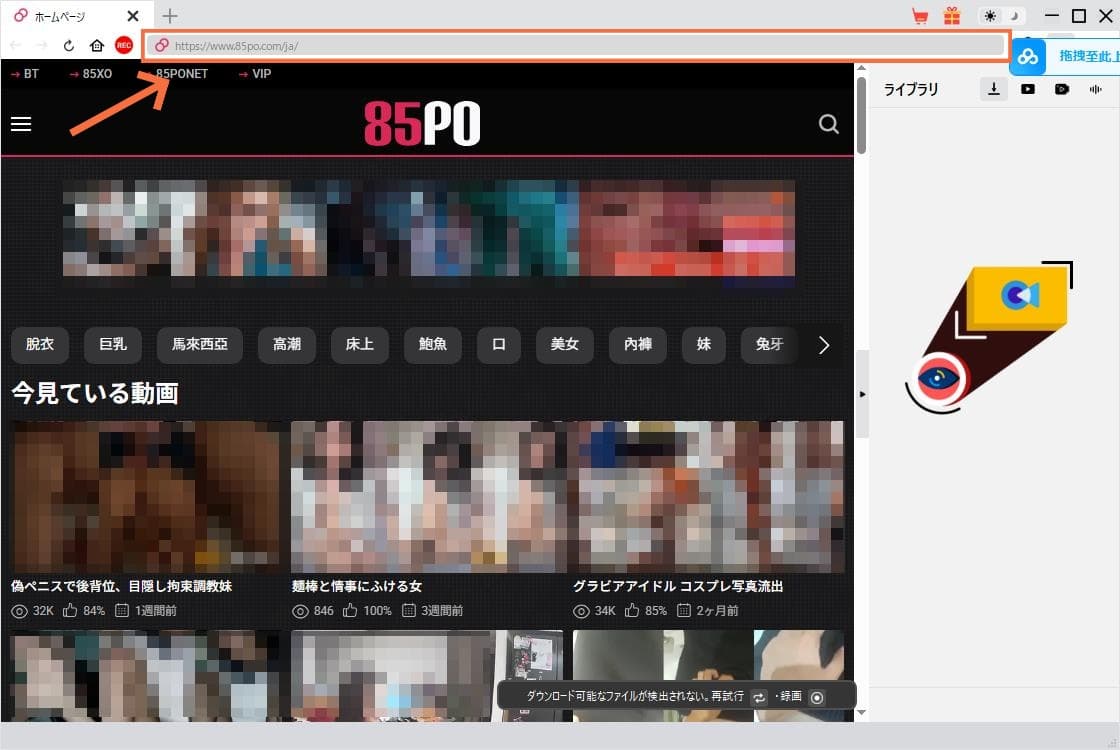Click the 今見ている動画 section heading
Image resolution: width=1120 pixels, height=750 pixels.
coord(95,393)
